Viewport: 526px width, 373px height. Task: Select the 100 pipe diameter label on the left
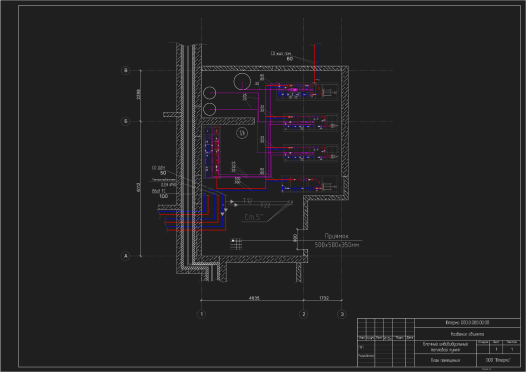[x=163, y=196]
